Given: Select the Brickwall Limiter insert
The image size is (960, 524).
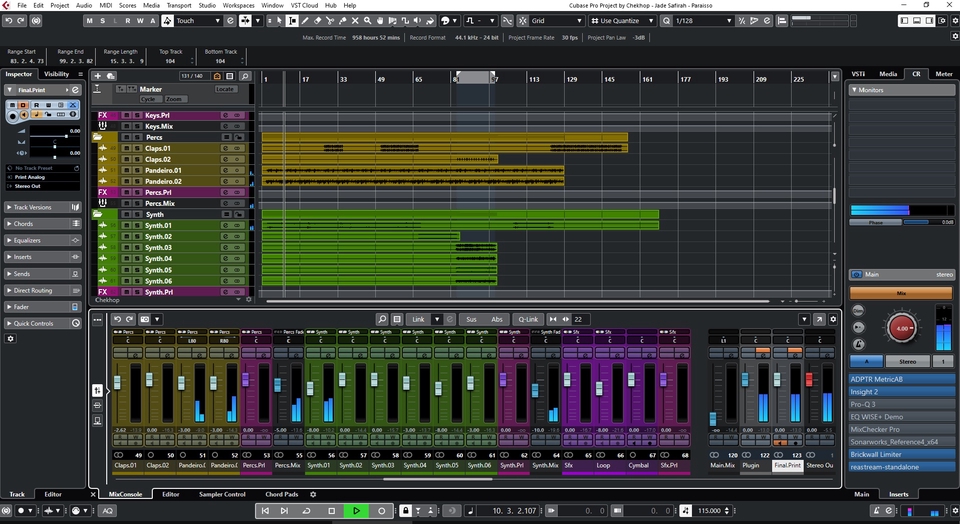Looking at the screenshot, I should (901, 454).
